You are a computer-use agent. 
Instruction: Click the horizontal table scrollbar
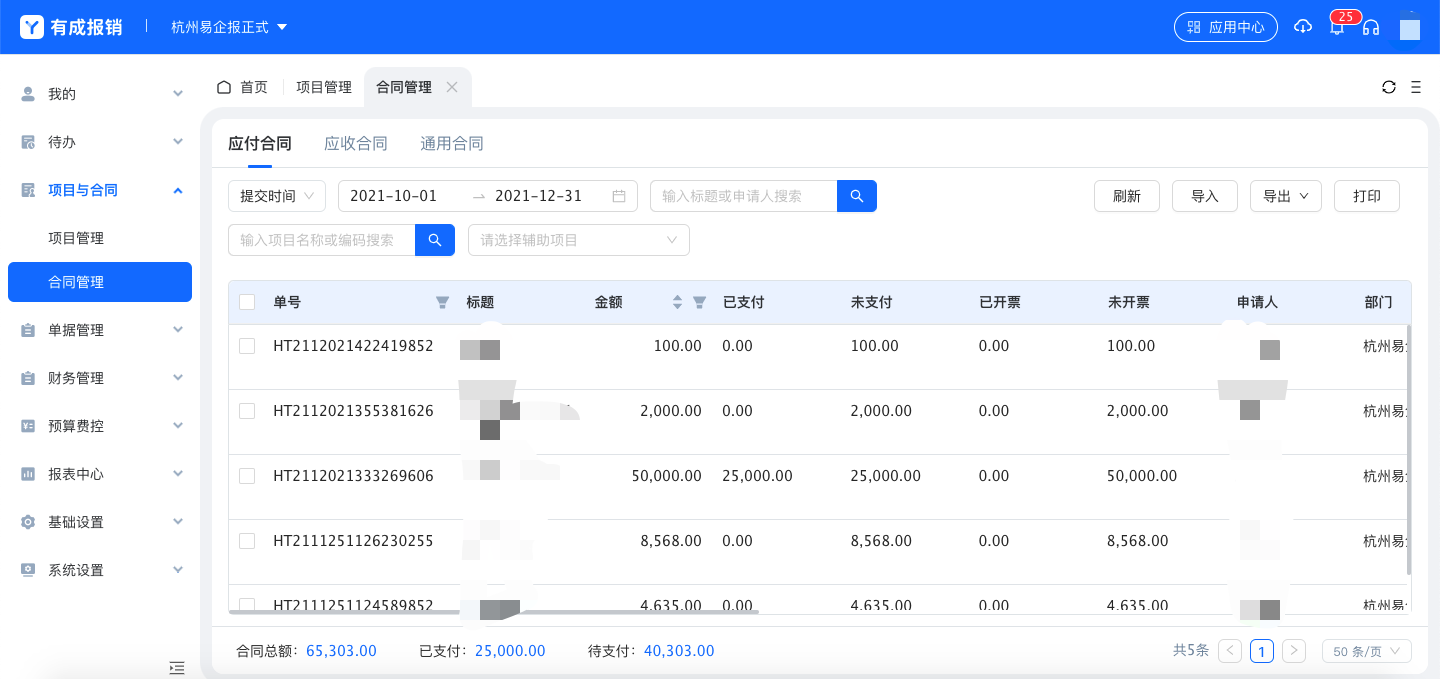pyautogui.click(x=494, y=611)
